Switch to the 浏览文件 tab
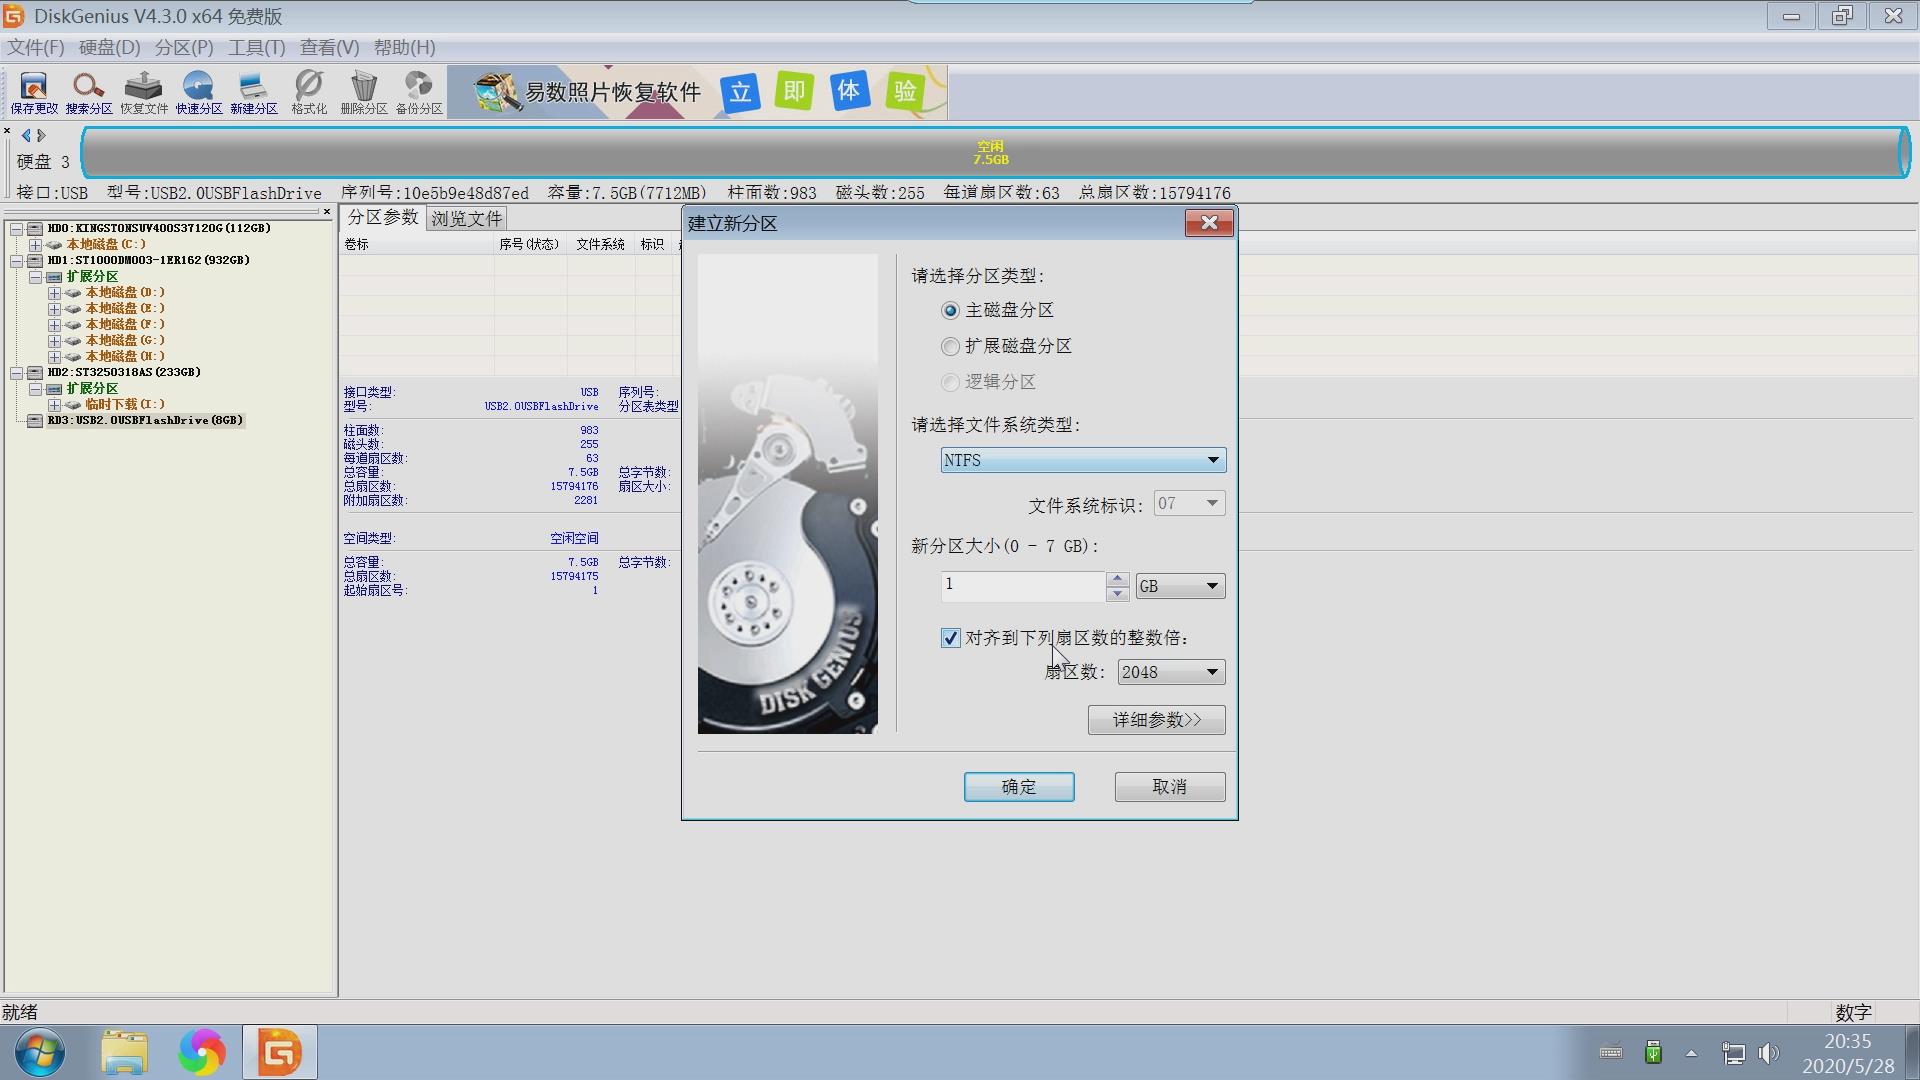This screenshot has width=1920, height=1080. (x=466, y=218)
